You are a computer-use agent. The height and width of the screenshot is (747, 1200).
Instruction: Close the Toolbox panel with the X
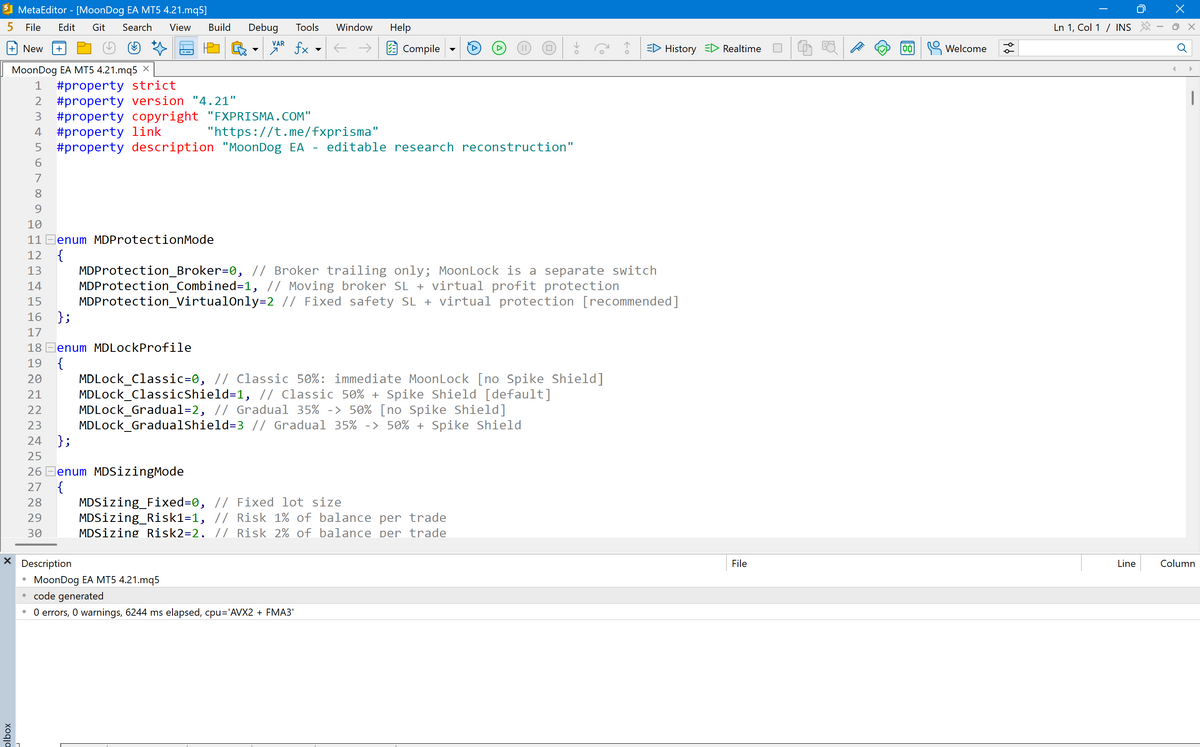pos(9,563)
